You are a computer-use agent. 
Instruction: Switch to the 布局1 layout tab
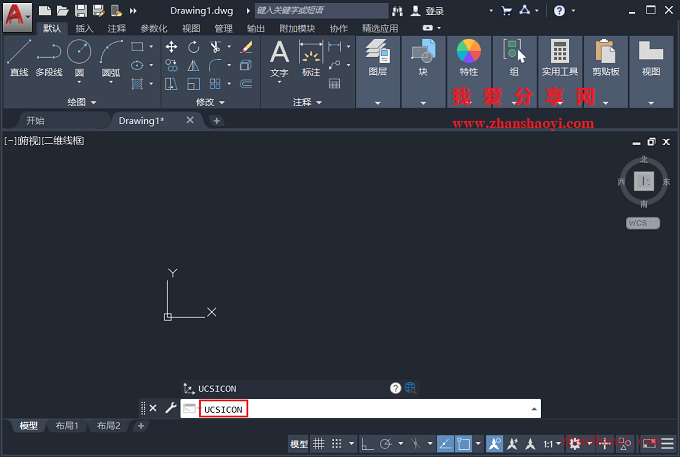[x=67, y=426]
